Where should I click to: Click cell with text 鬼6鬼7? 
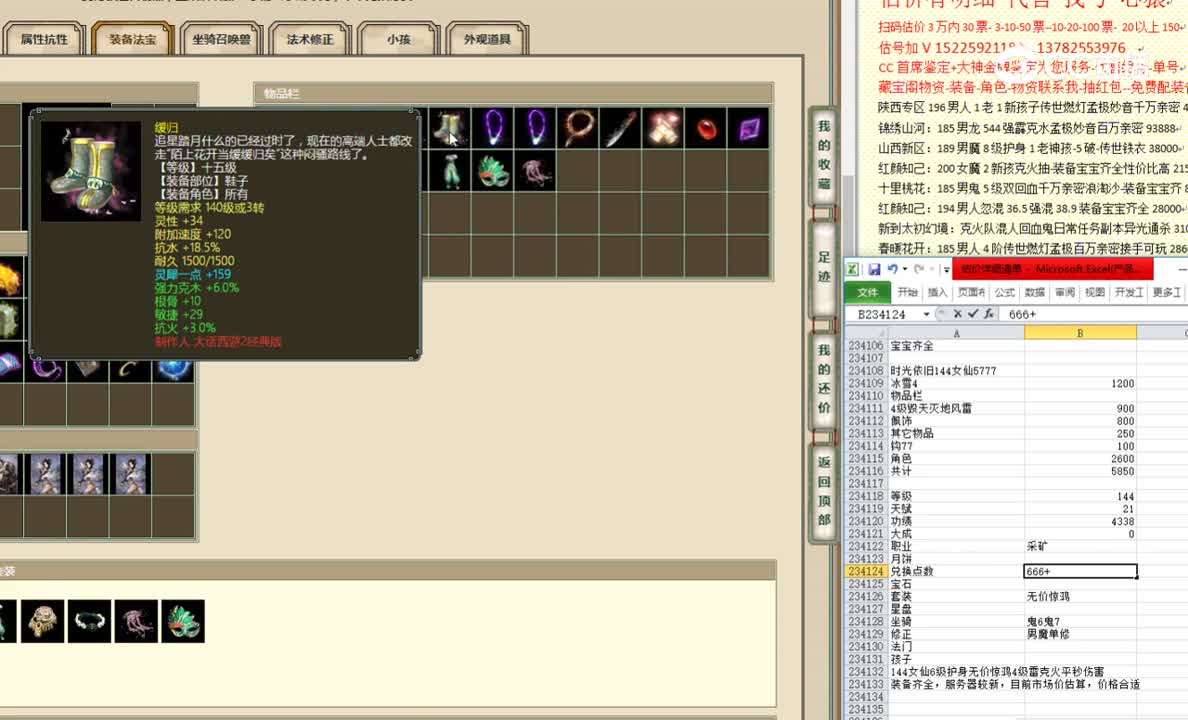tap(1080, 621)
